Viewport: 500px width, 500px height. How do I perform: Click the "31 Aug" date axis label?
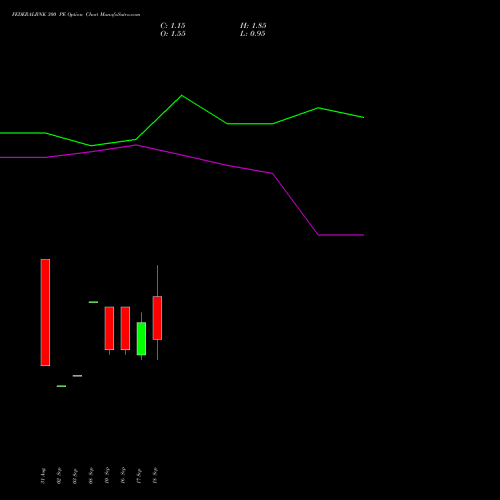[43, 476]
